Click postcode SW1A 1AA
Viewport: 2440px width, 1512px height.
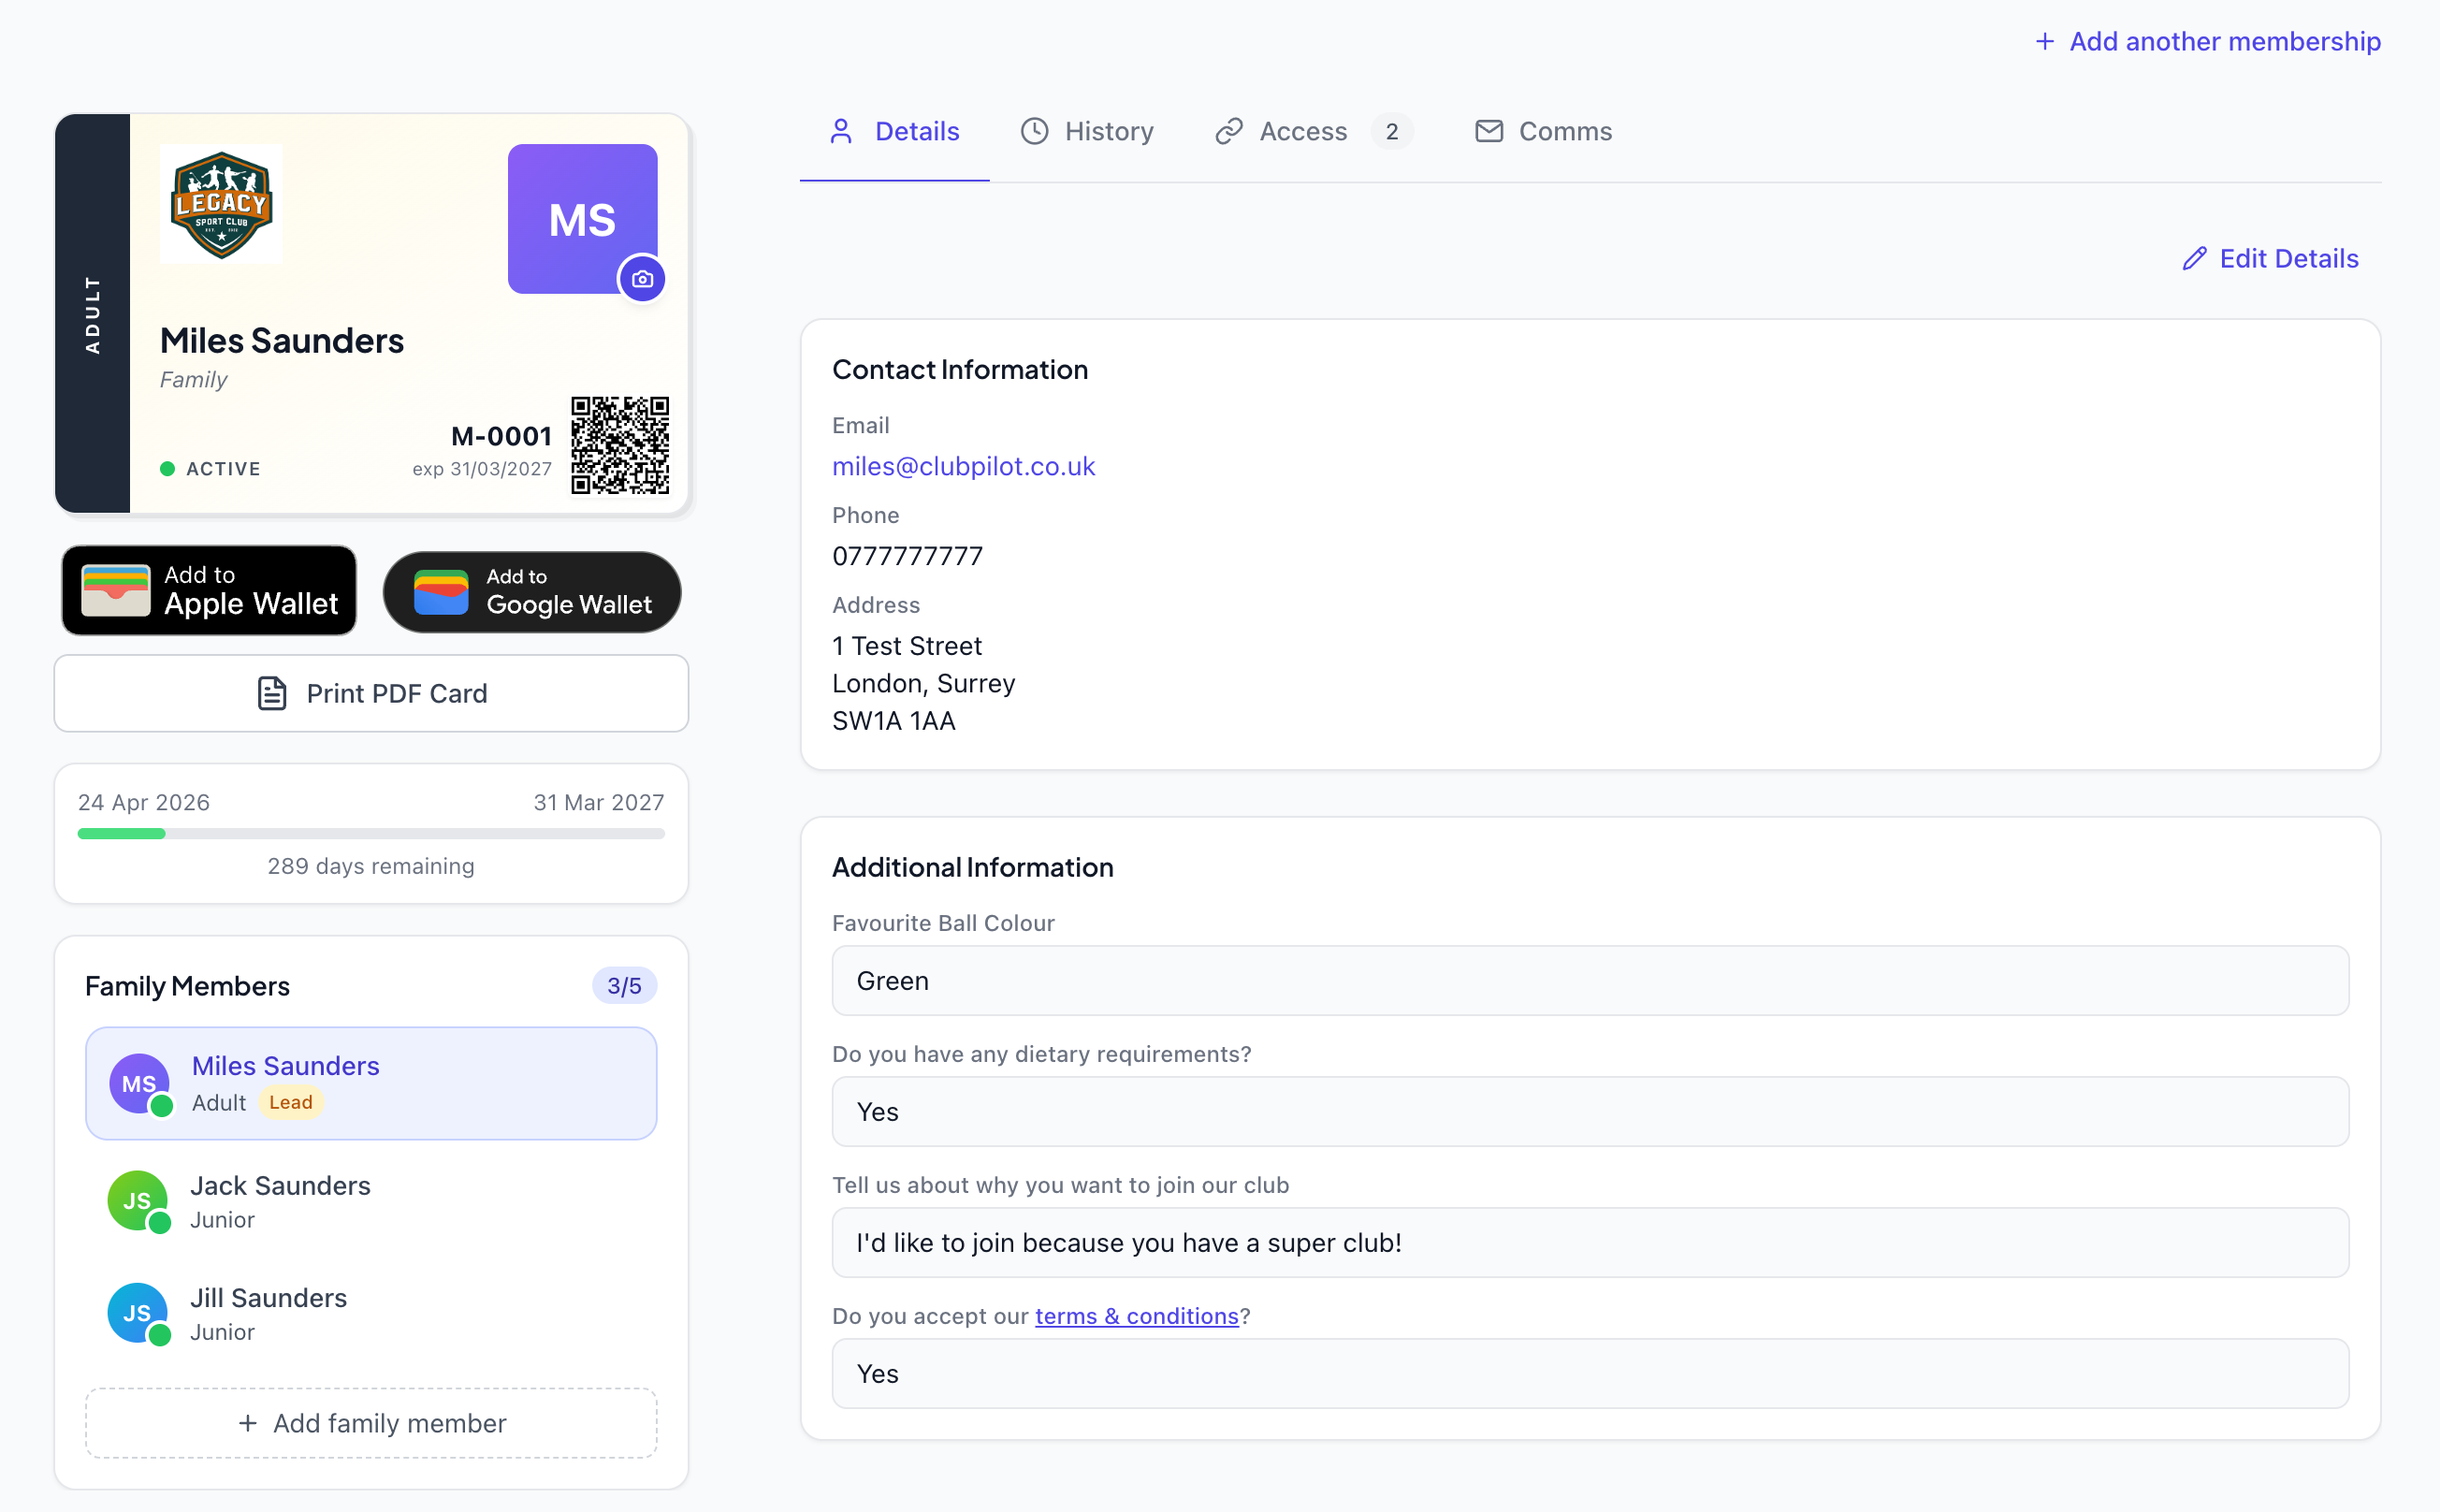(x=893, y=721)
